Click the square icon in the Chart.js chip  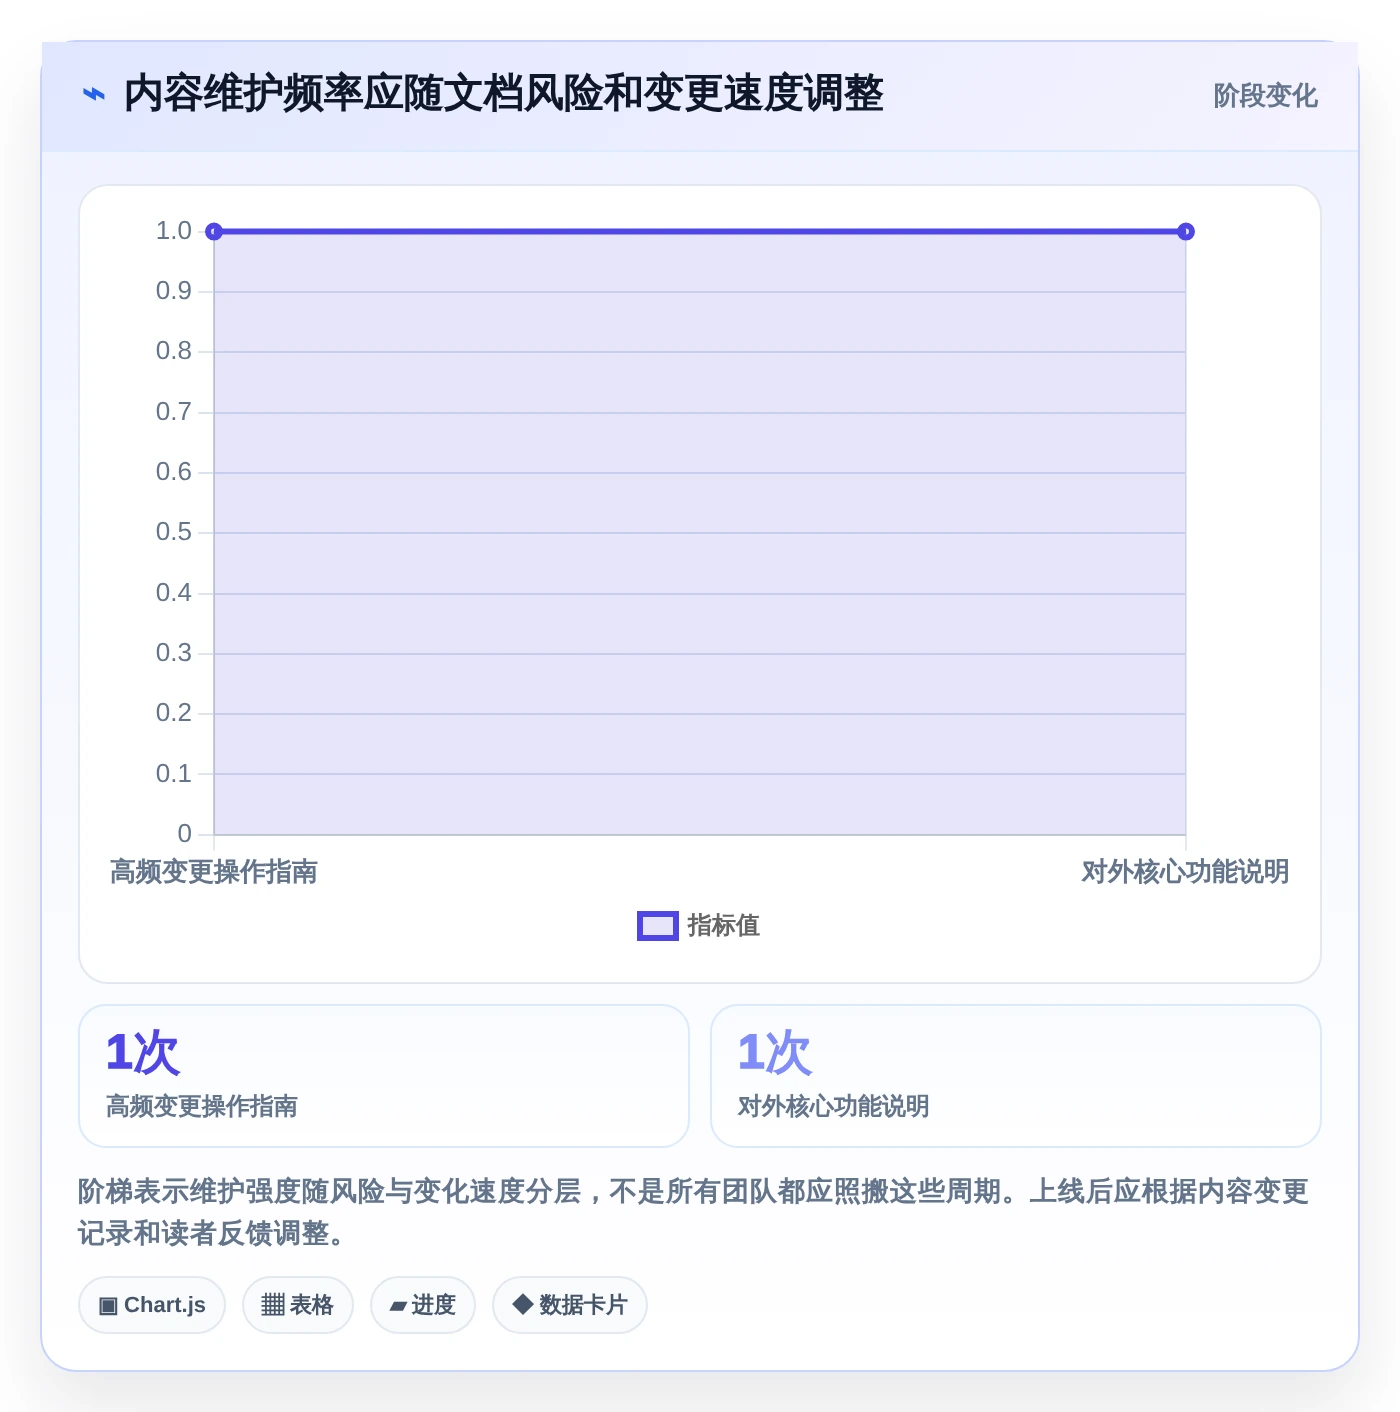pos(108,1306)
